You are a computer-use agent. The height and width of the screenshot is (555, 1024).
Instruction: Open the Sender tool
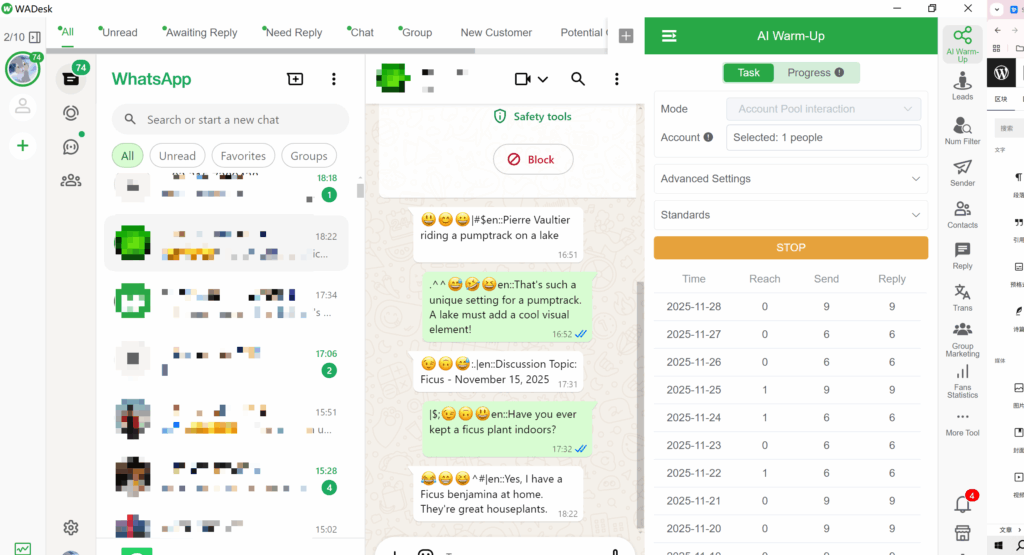click(x=962, y=171)
